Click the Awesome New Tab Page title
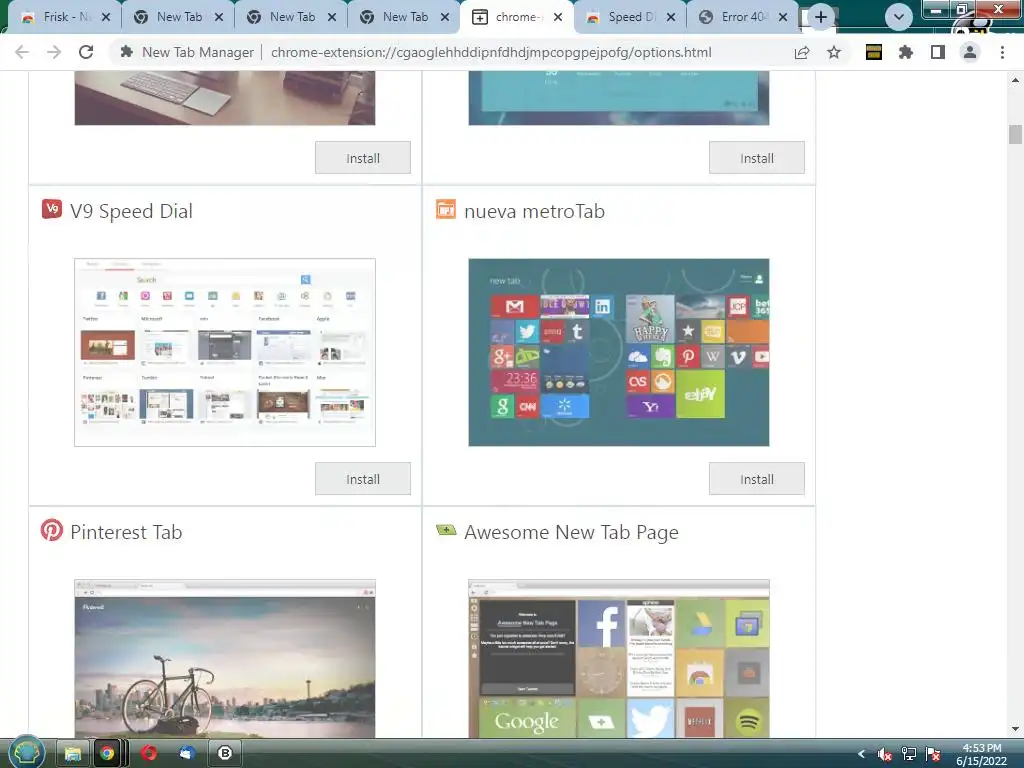 tap(571, 533)
